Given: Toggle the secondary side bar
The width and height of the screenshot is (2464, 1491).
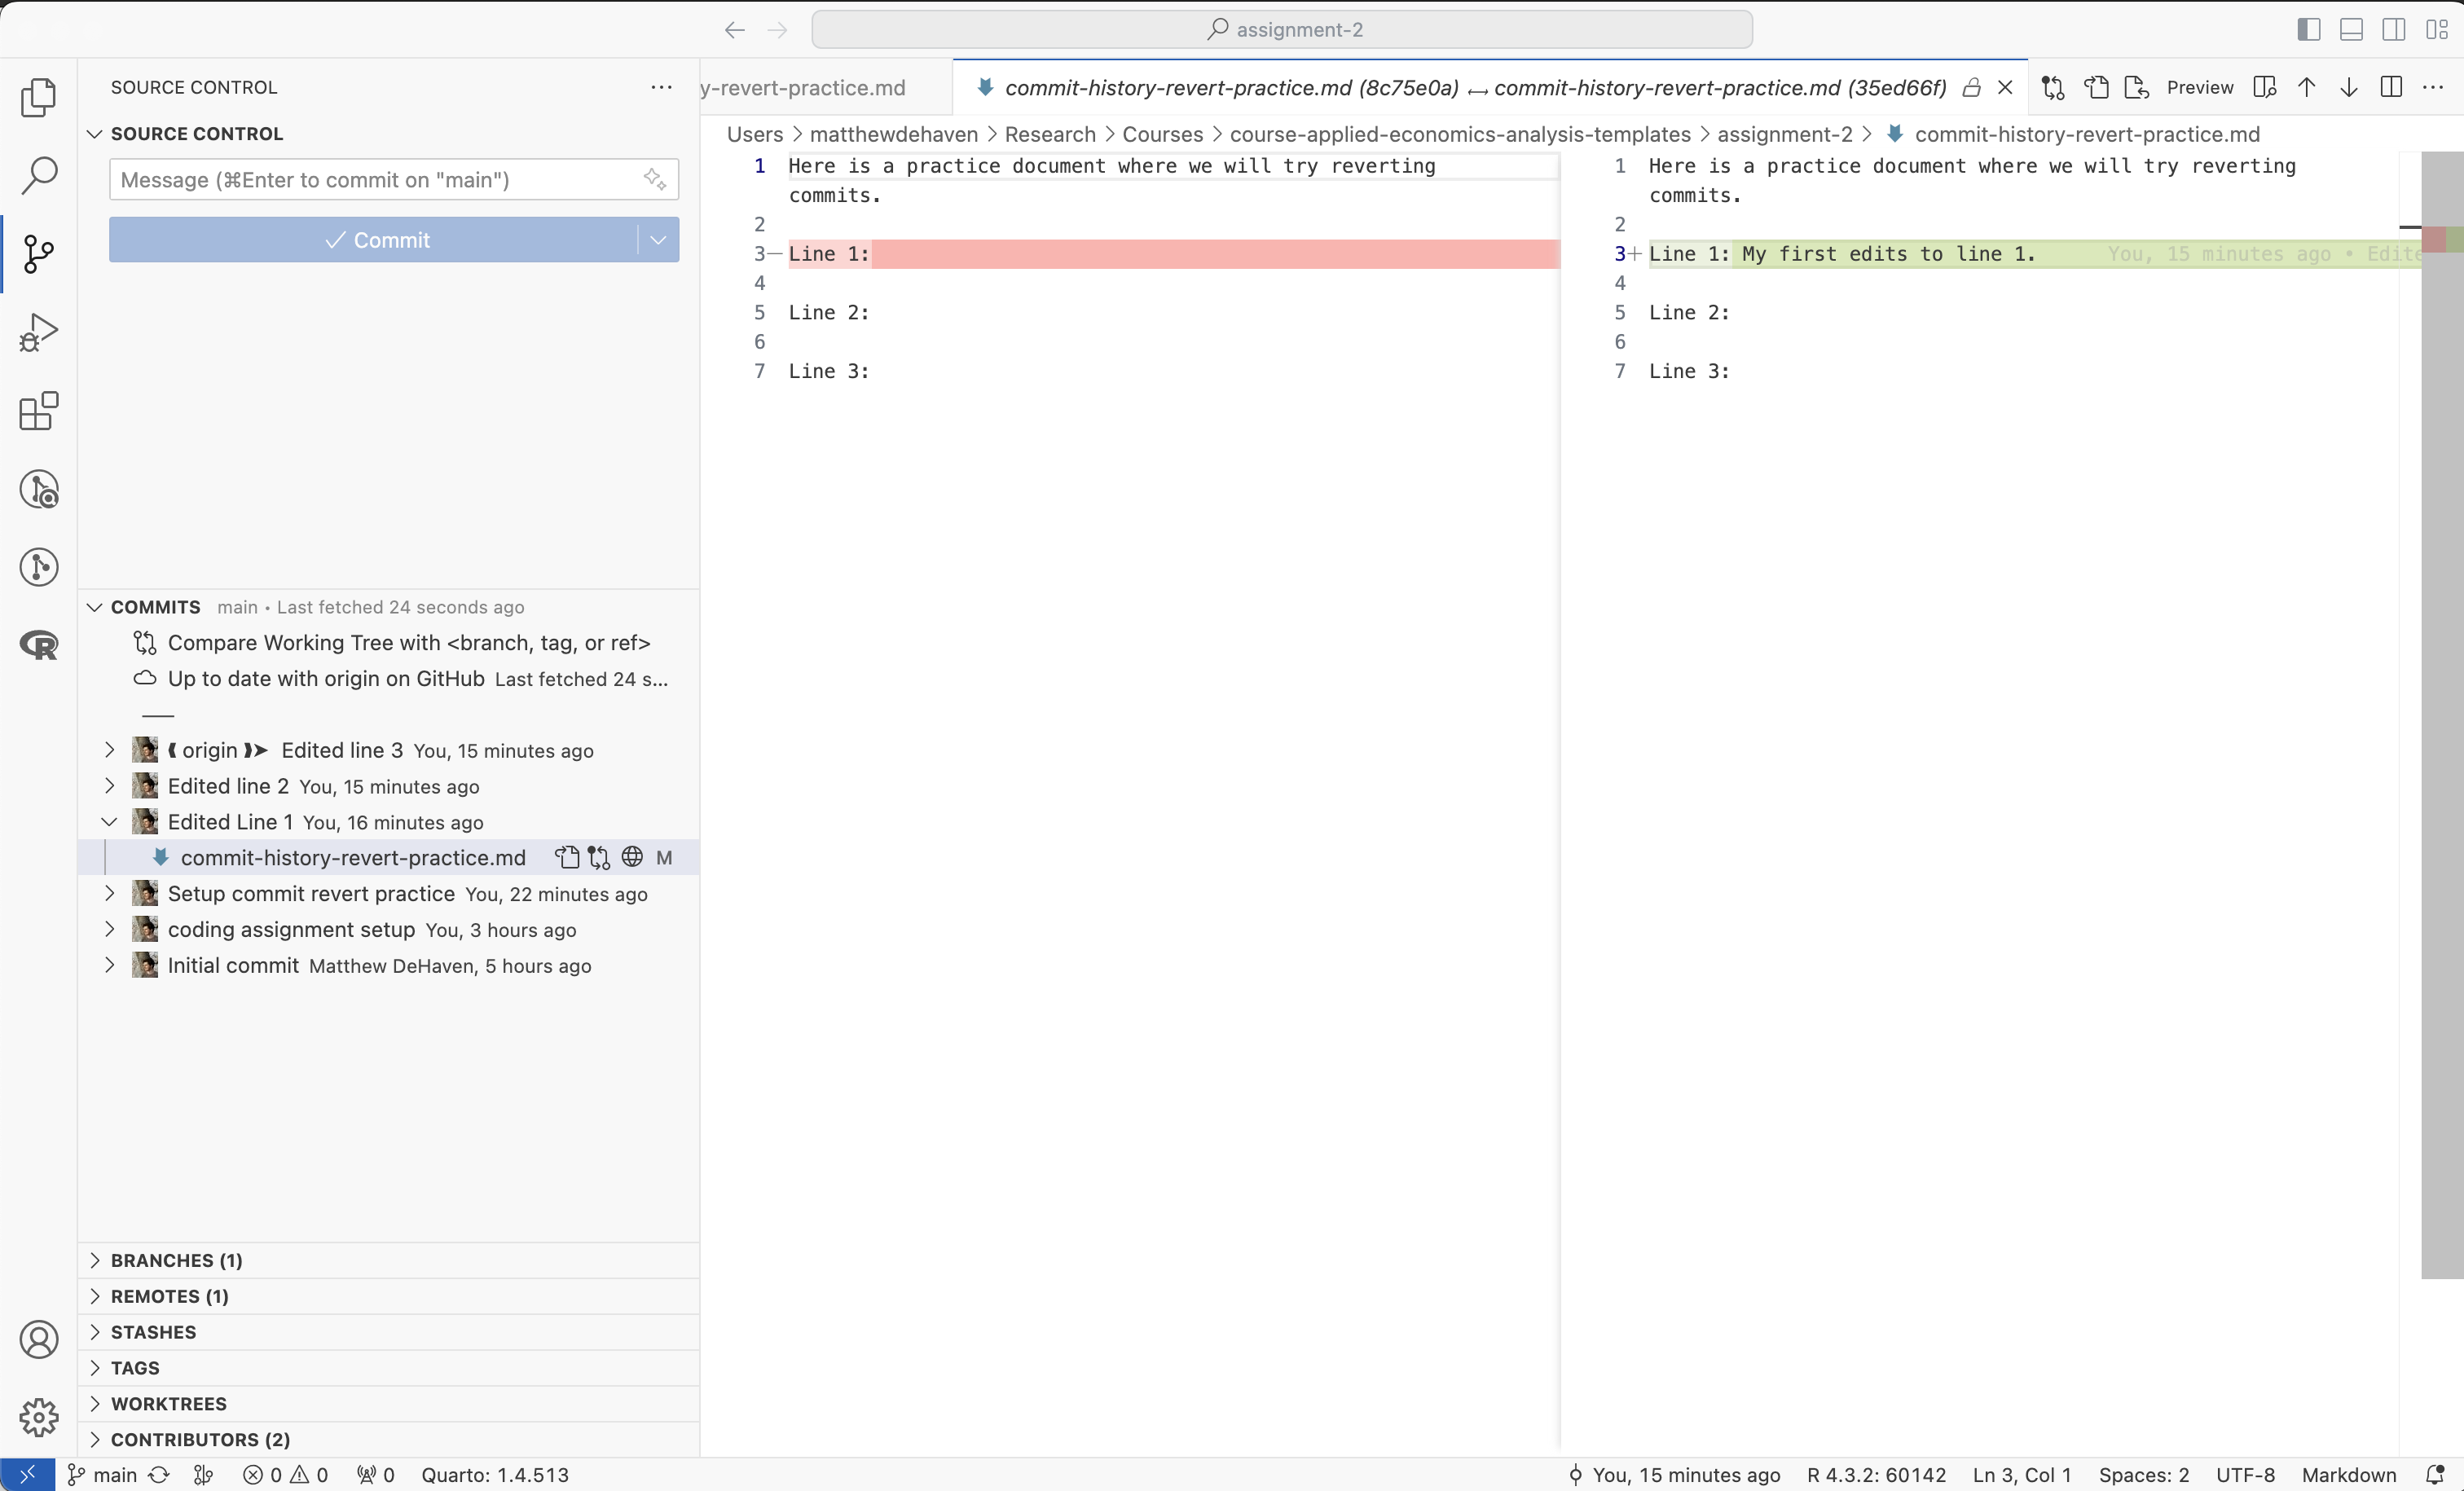Looking at the screenshot, I should (x=2394, y=29).
